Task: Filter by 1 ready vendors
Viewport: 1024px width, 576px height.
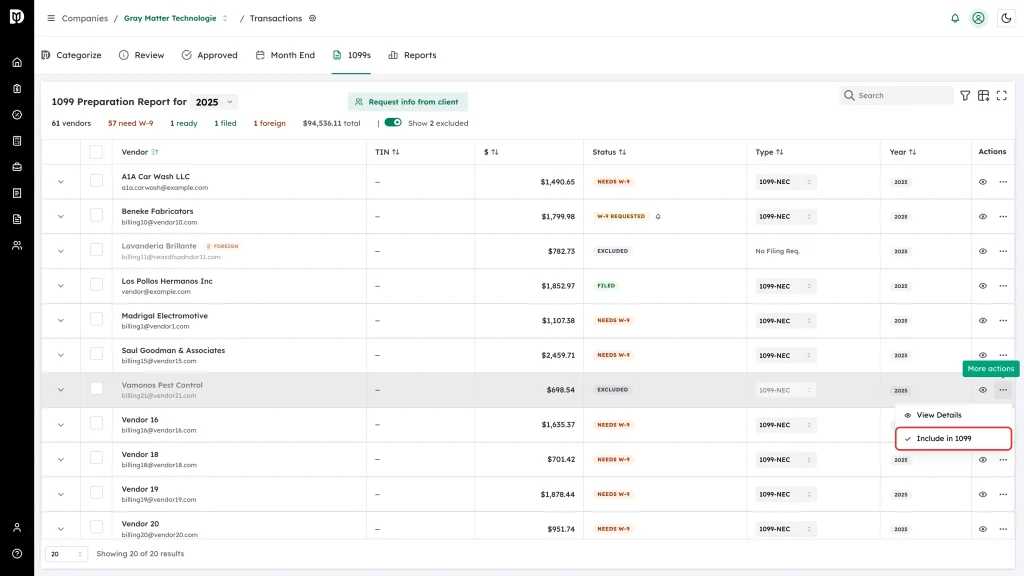Action: point(184,123)
